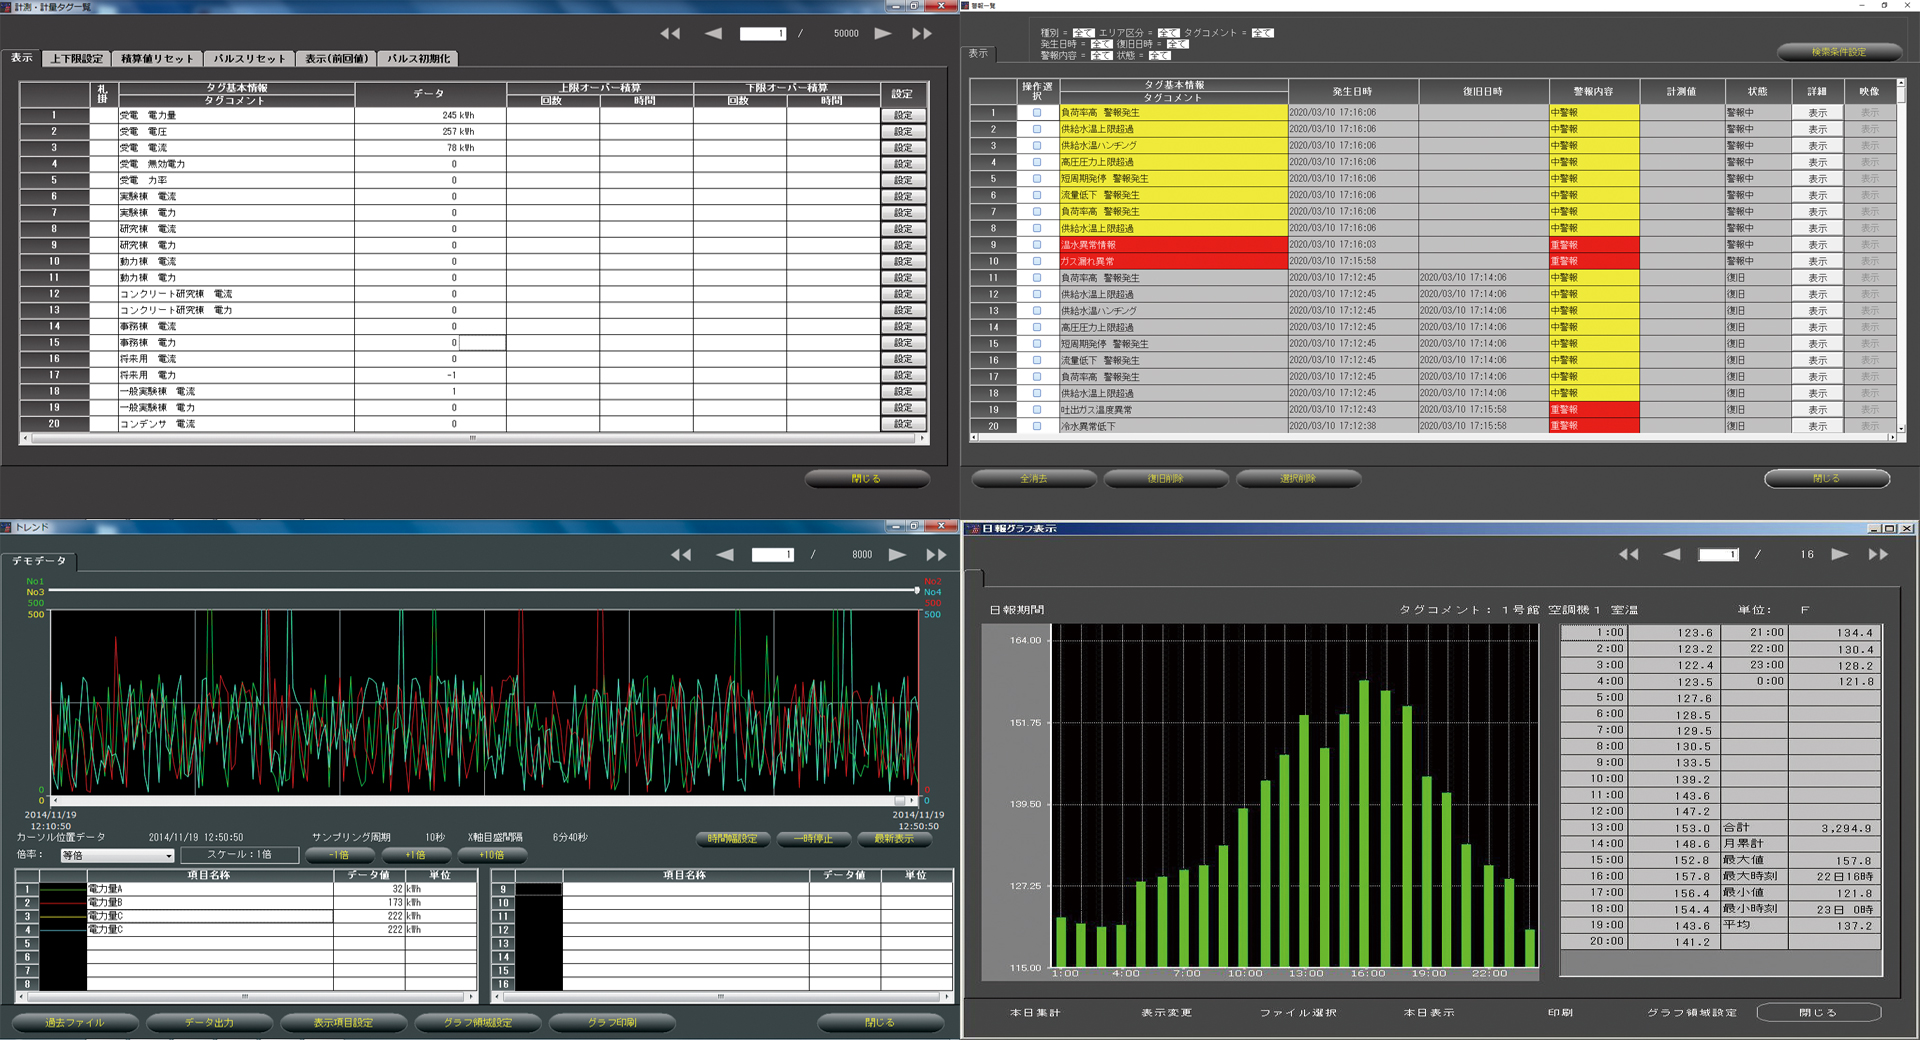Jump to last page in トレンド window
This screenshot has height=1040, width=1920.
tap(936, 554)
